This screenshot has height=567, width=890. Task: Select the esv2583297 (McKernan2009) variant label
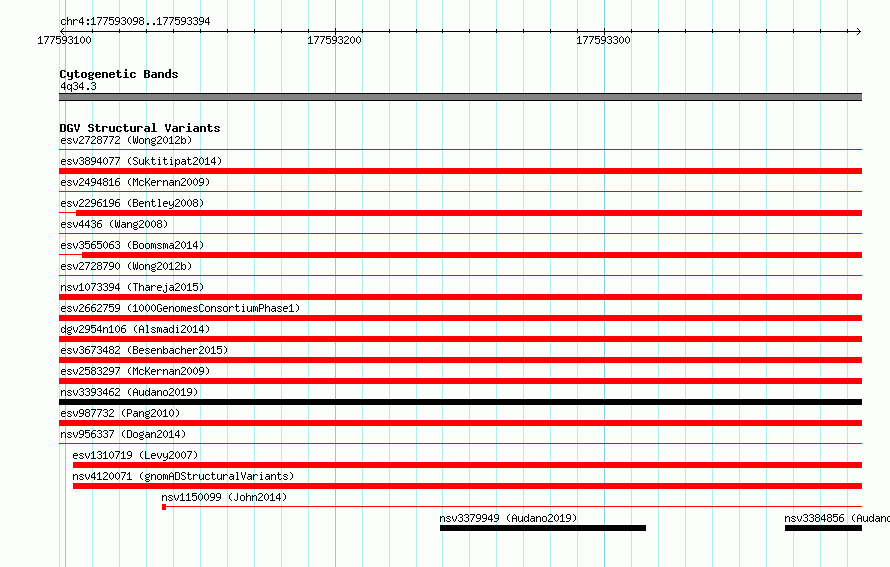pyautogui.click(x=135, y=371)
